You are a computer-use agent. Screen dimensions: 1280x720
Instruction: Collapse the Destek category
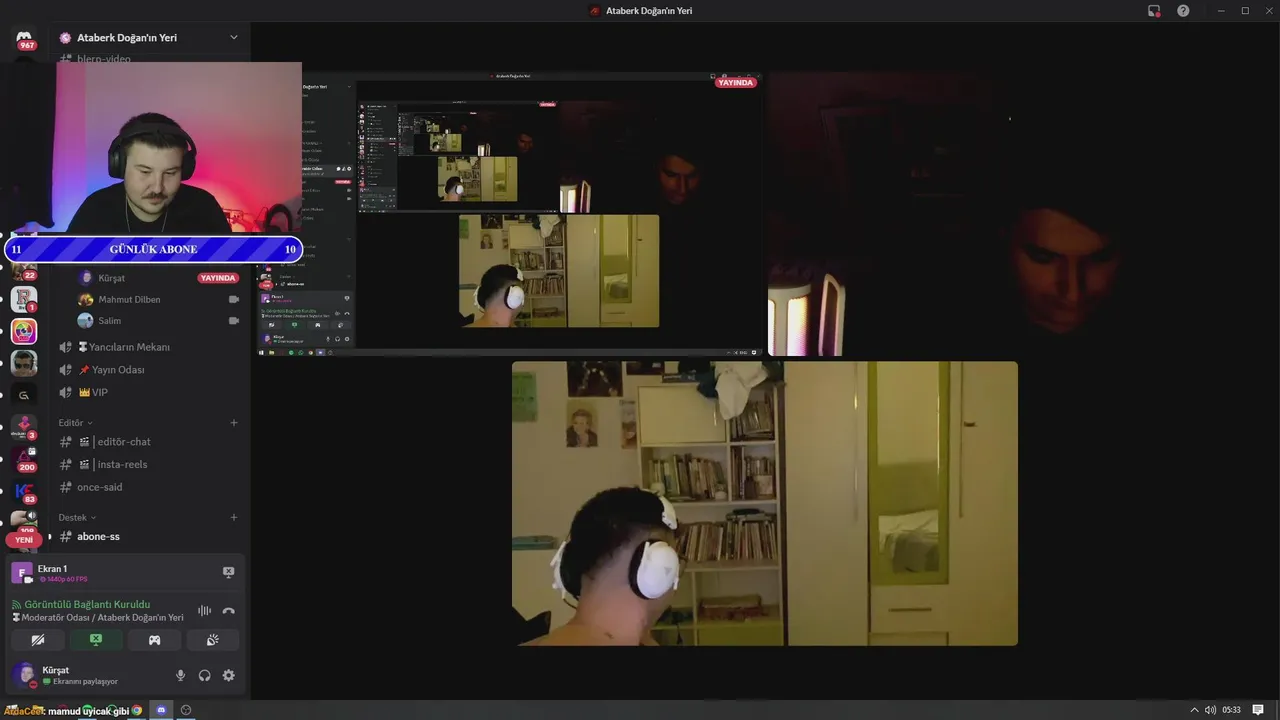click(x=77, y=518)
